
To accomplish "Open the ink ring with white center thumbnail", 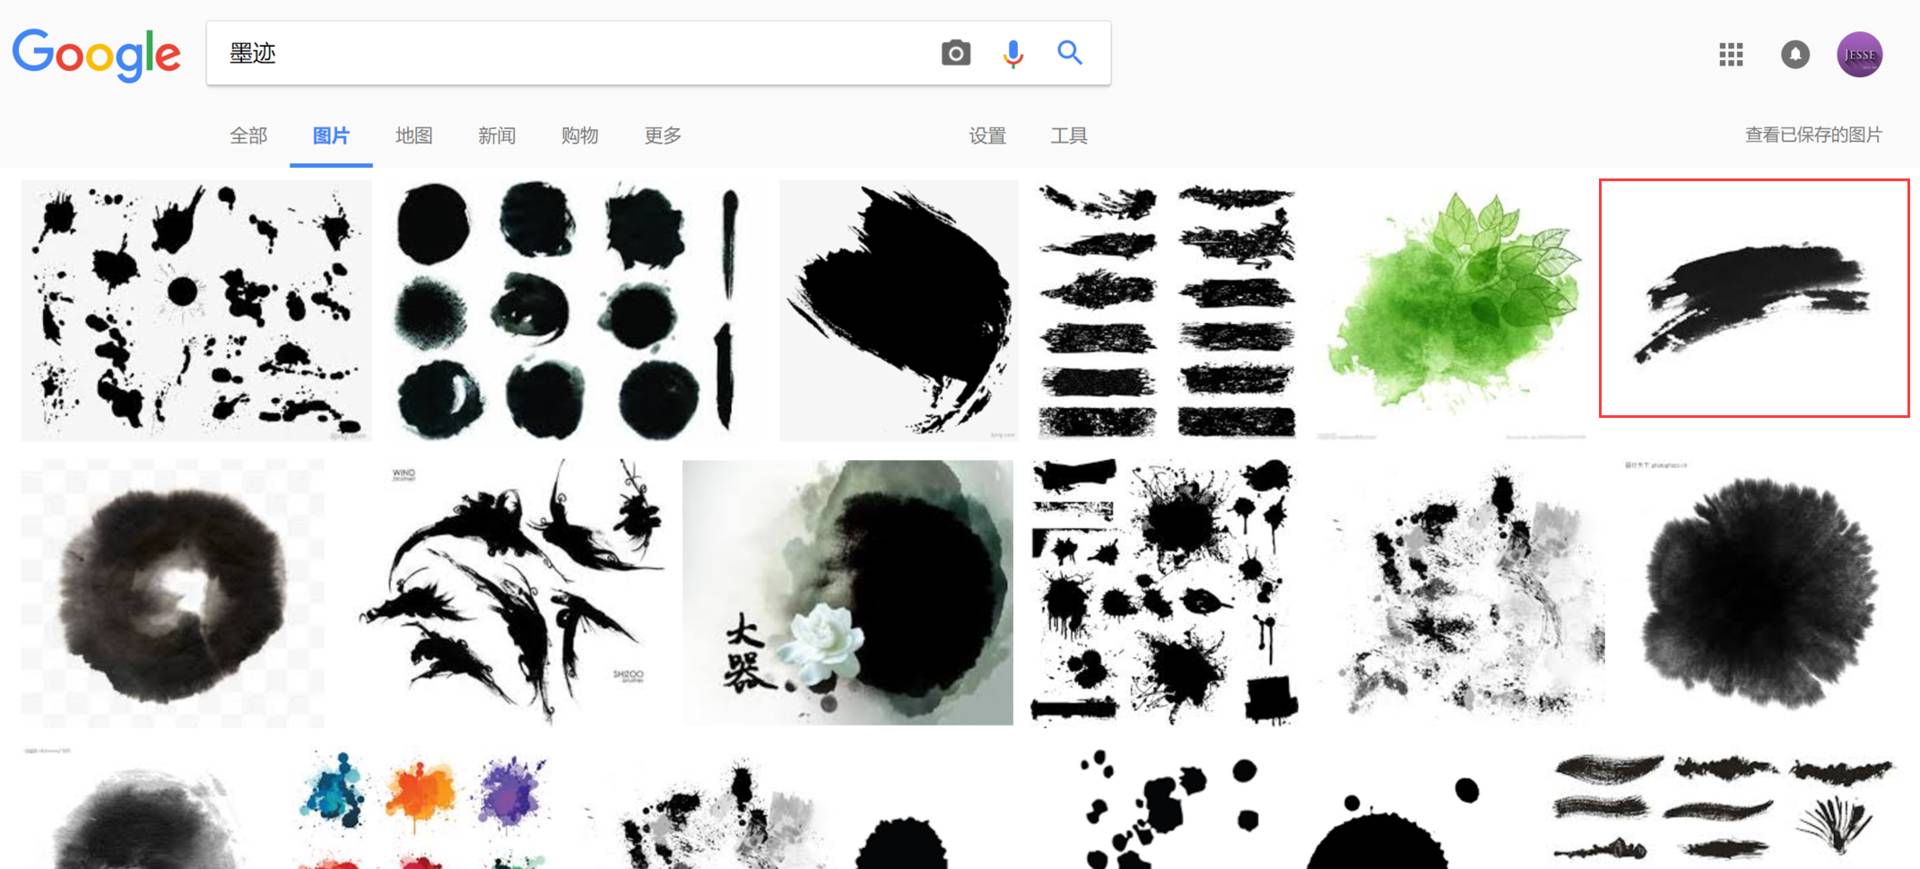I will pyautogui.click(x=173, y=593).
